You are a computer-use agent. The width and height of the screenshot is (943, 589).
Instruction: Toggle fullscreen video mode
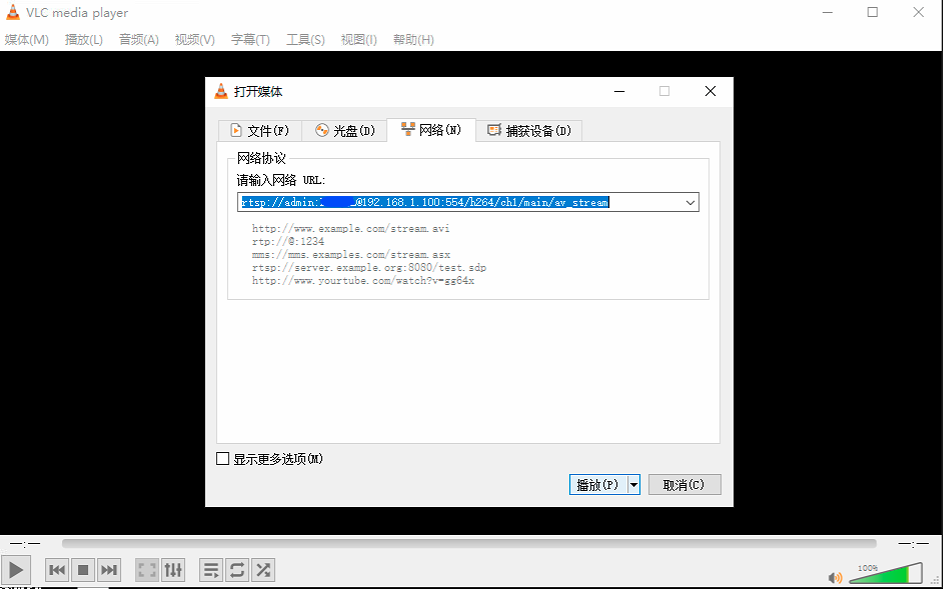[147, 570]
